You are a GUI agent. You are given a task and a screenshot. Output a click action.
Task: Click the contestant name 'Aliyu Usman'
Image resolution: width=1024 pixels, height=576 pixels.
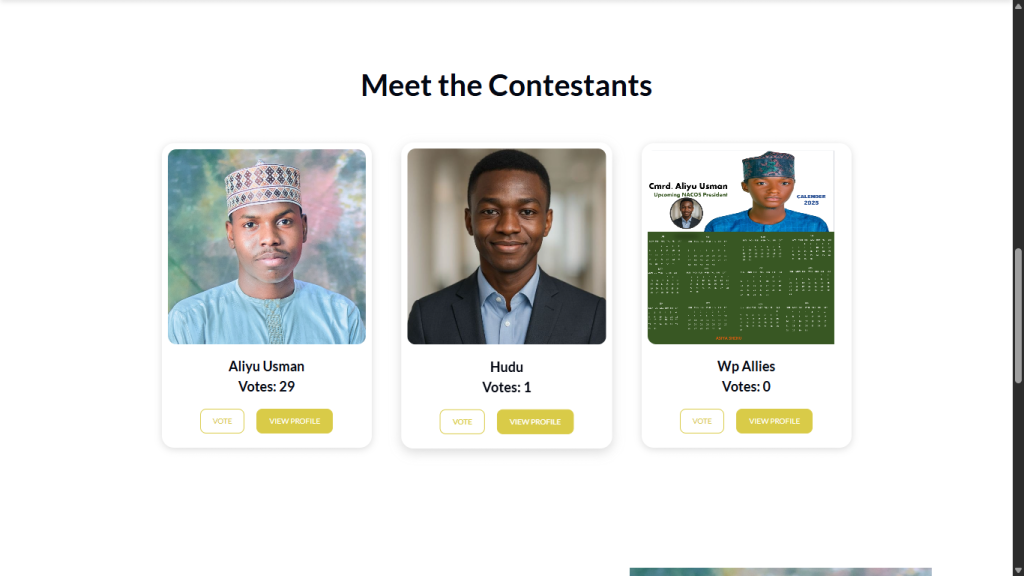click(266, 366)
